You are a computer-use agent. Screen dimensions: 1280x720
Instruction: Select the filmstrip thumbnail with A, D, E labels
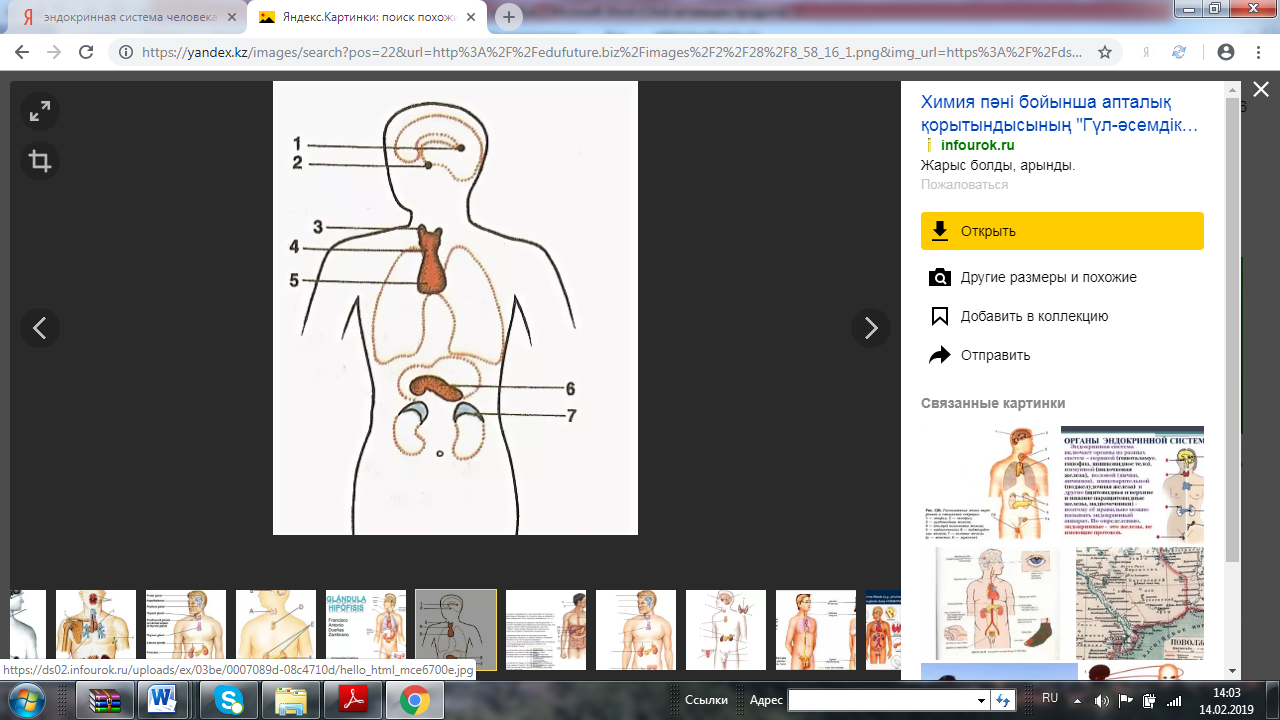[276, 630]
